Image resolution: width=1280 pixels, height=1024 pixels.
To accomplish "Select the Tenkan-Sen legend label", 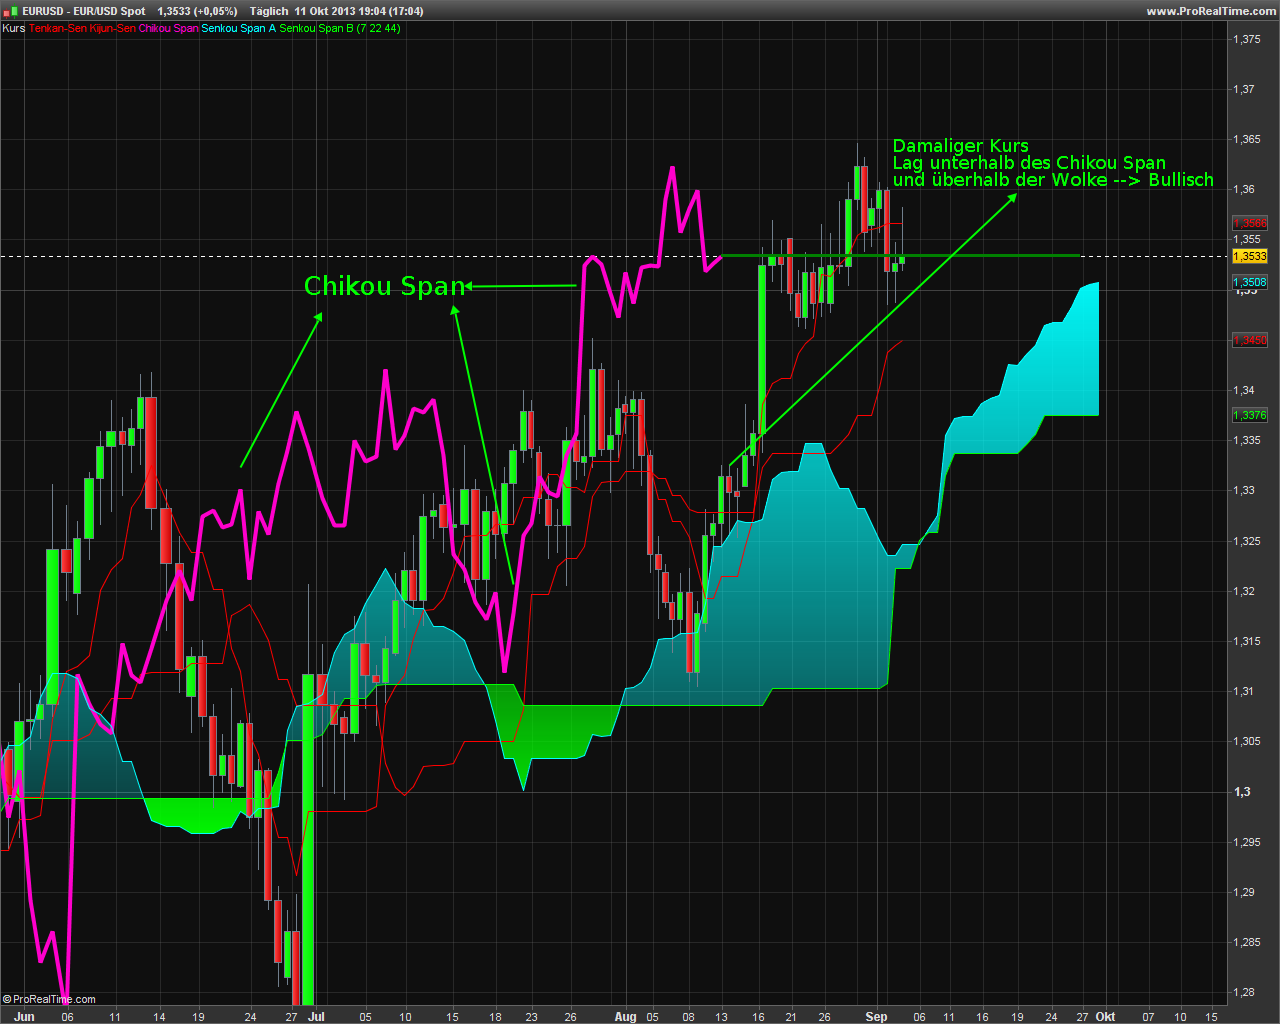I will point(58,28).
